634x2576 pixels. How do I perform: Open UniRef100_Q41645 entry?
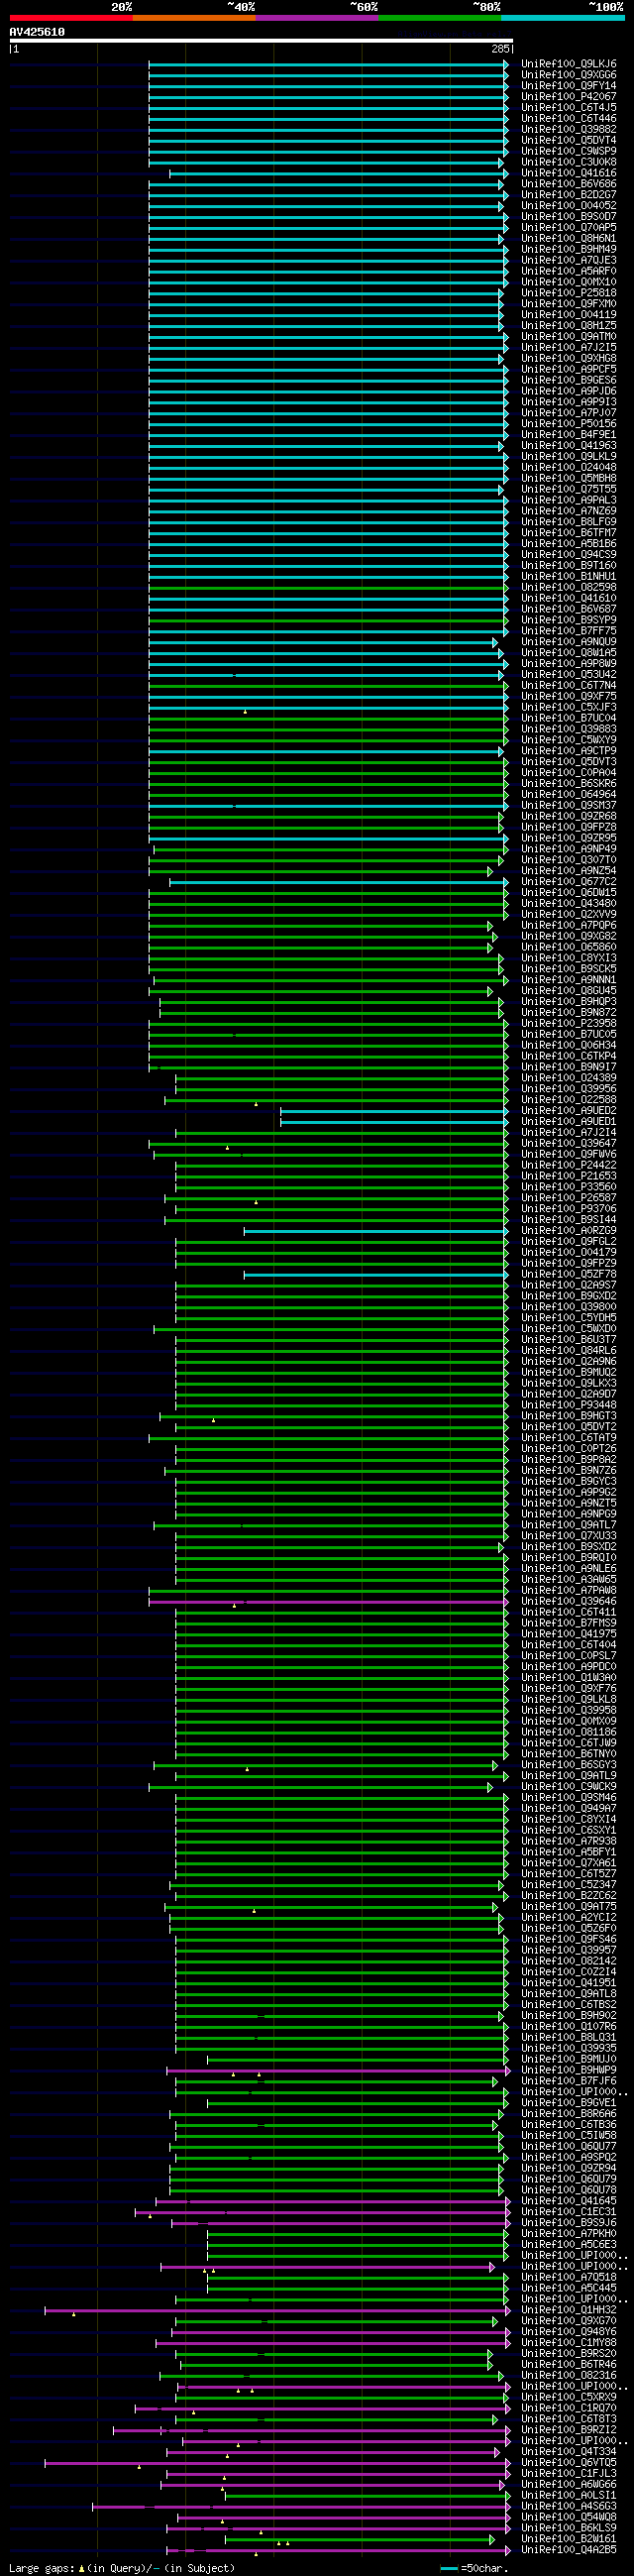(x=568, y=2202)
